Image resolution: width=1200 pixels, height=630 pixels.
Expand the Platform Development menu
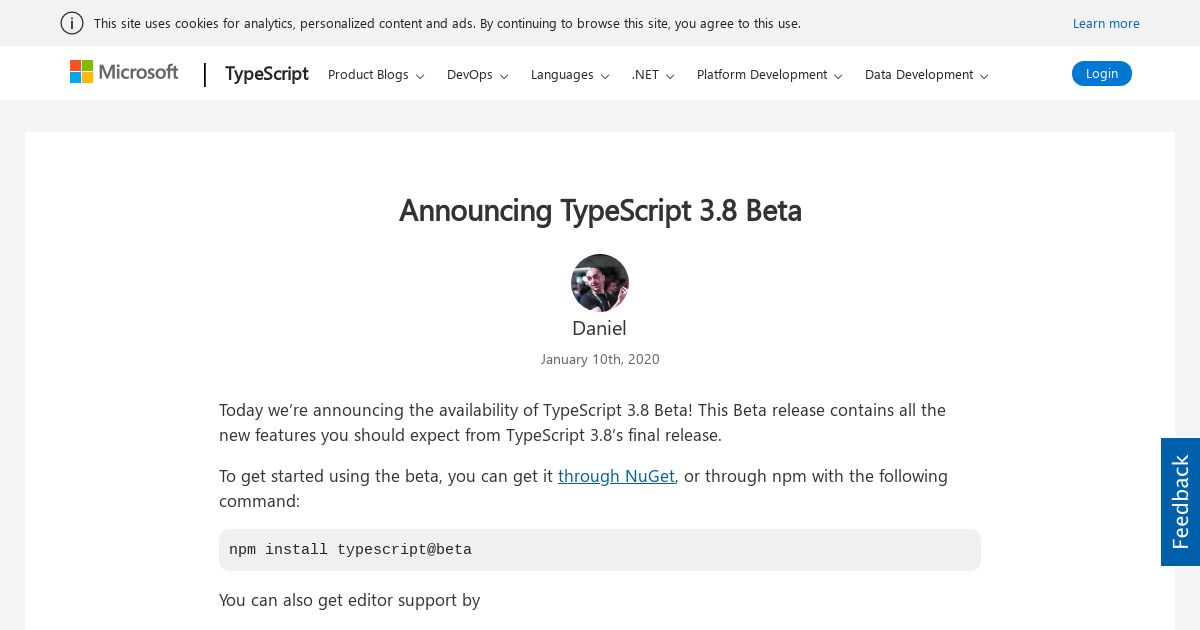pos(770,75)
